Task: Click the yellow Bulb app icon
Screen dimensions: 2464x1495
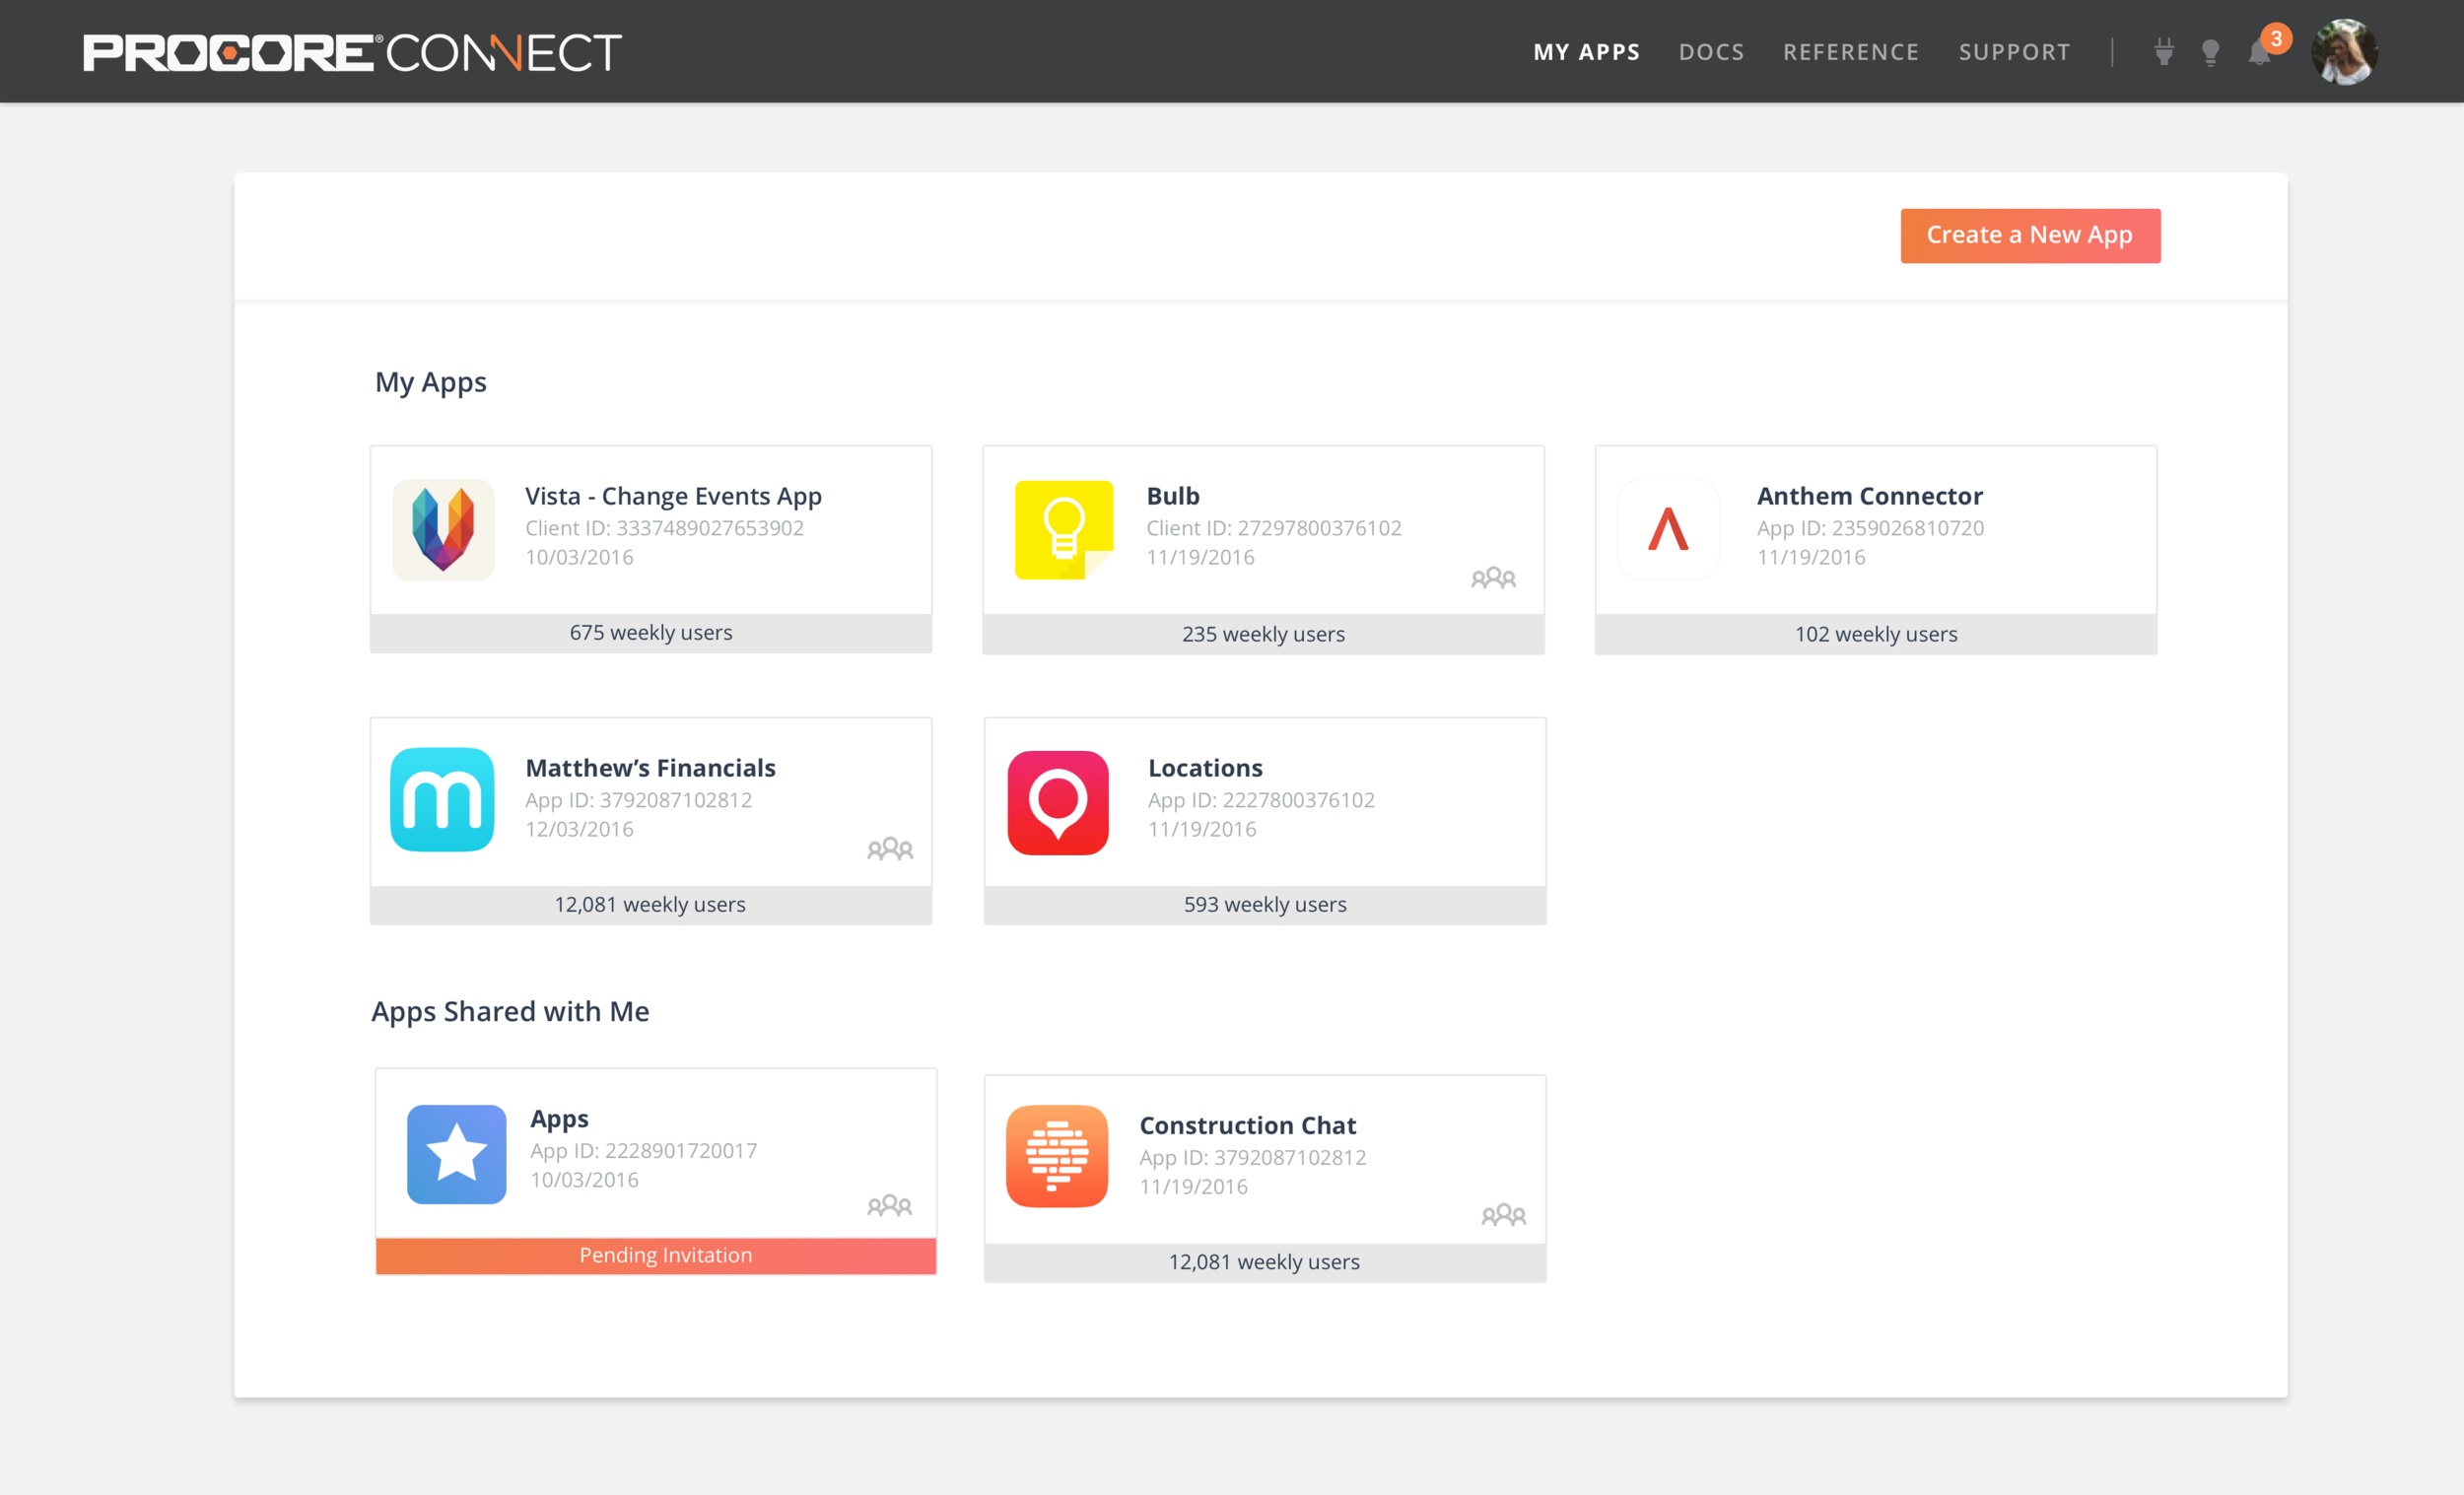Action: (1064, 529)
